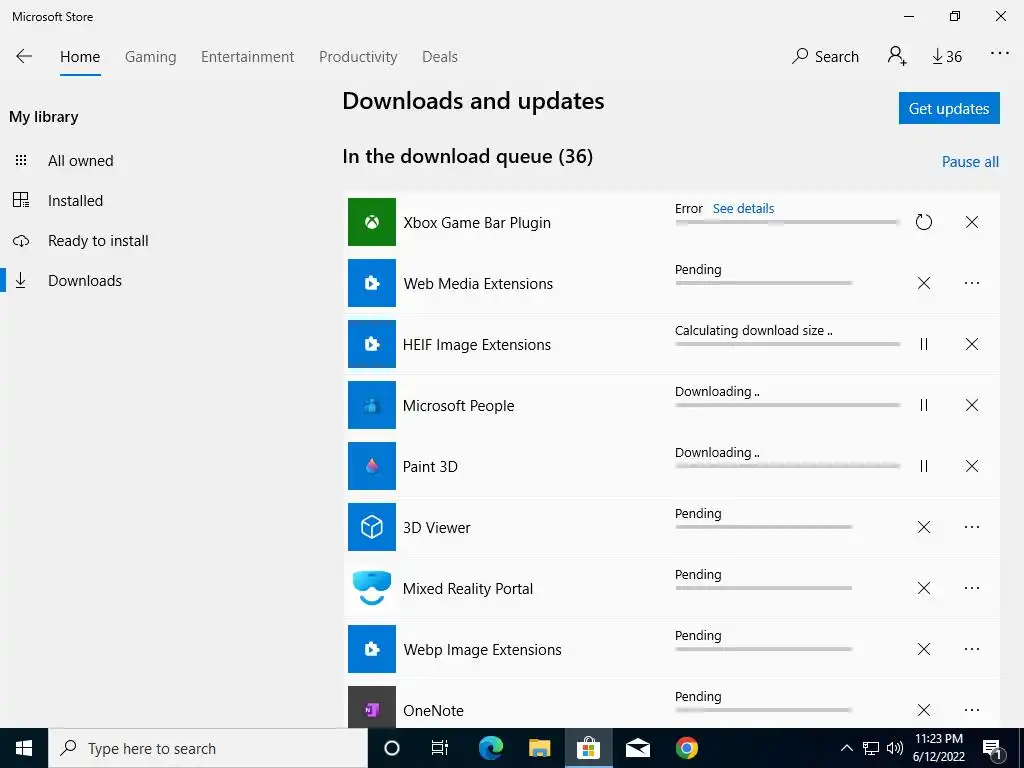Click the OneNote app icon

point(372,707)
